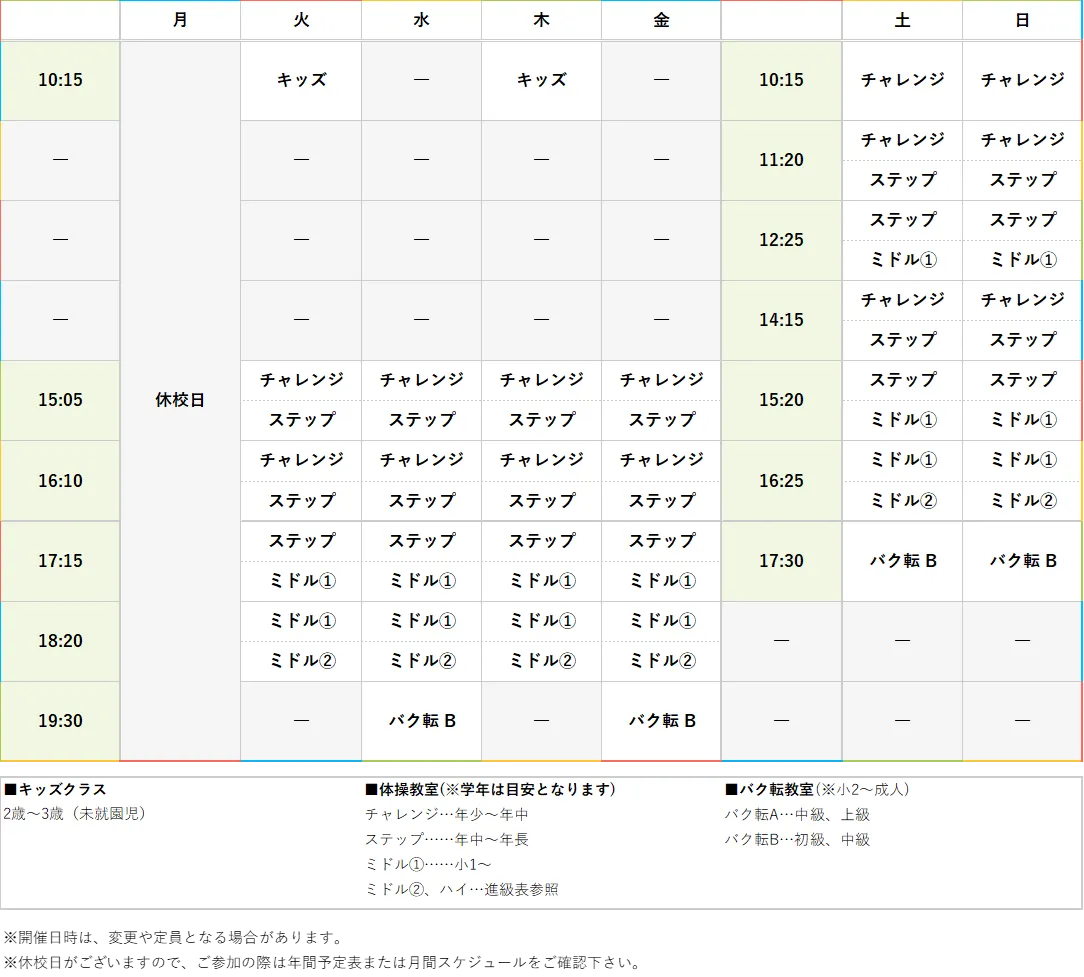
Task: Select Sunday's チャレンジ class at 14:15
Action: coord(1021,300)
